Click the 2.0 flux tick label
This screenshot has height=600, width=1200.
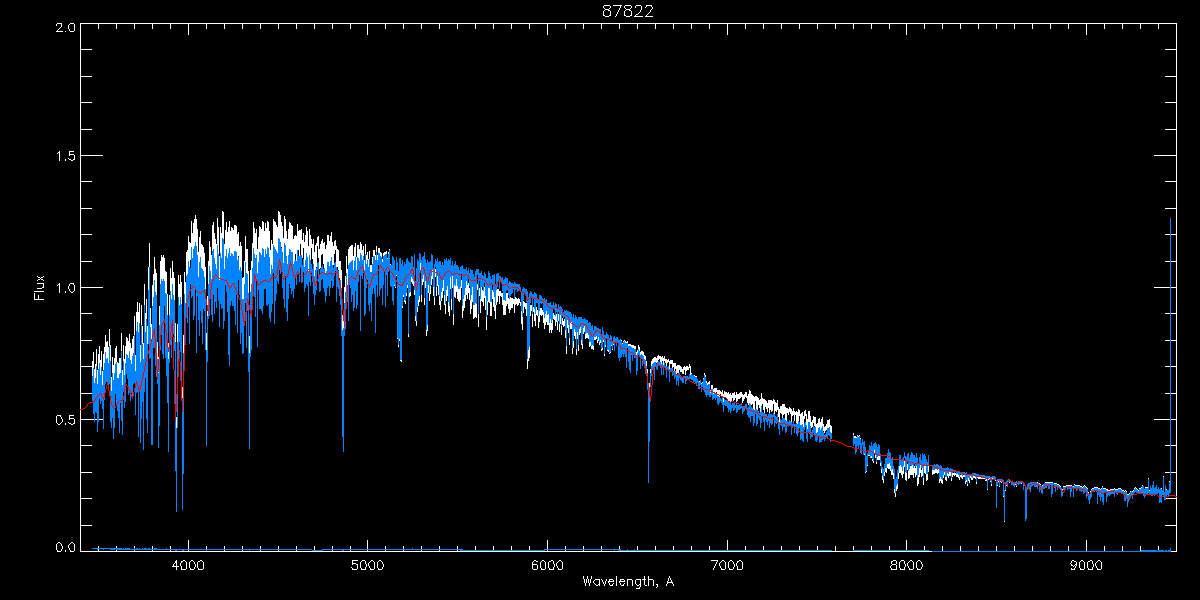point(65,27)
